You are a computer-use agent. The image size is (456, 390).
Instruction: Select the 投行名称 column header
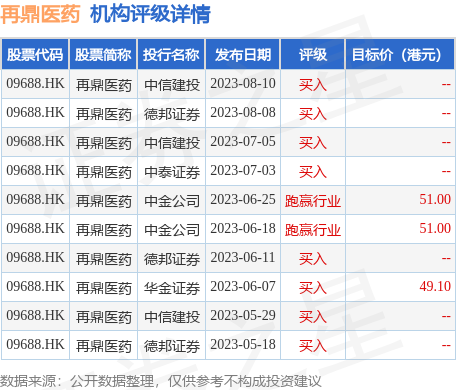click(171, 54)
